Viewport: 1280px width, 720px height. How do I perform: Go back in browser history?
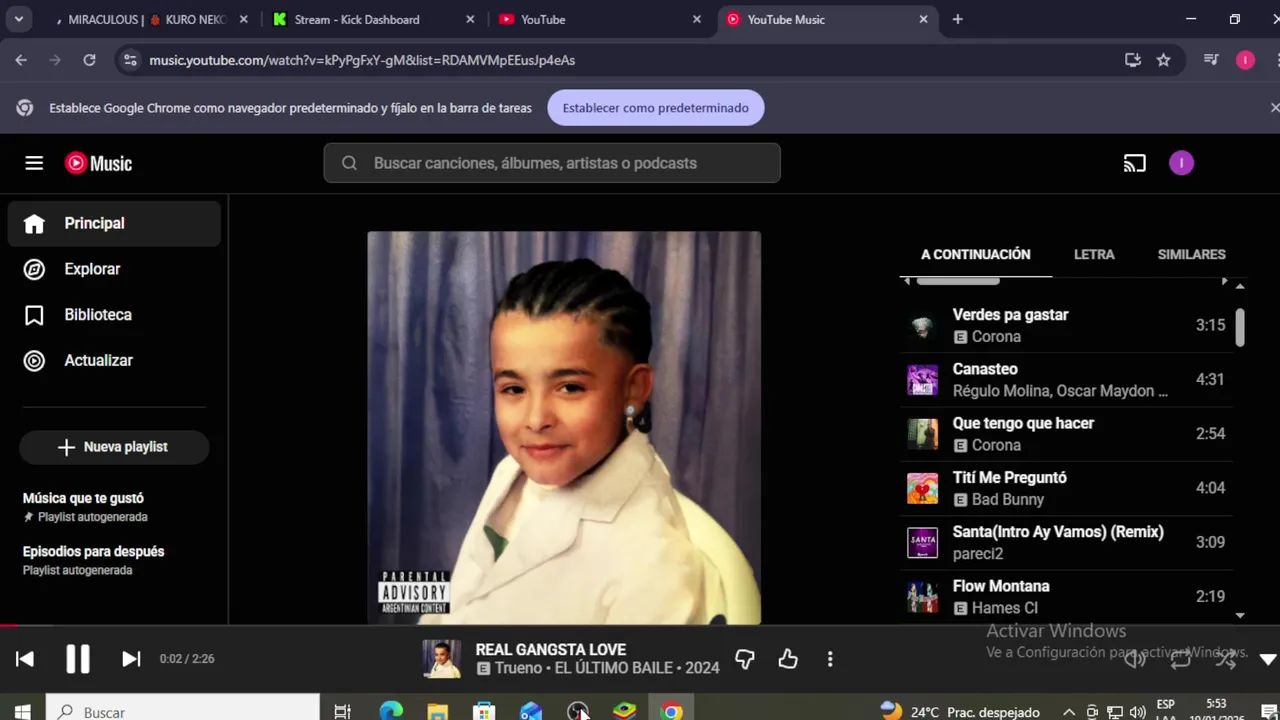pos(21,60)
